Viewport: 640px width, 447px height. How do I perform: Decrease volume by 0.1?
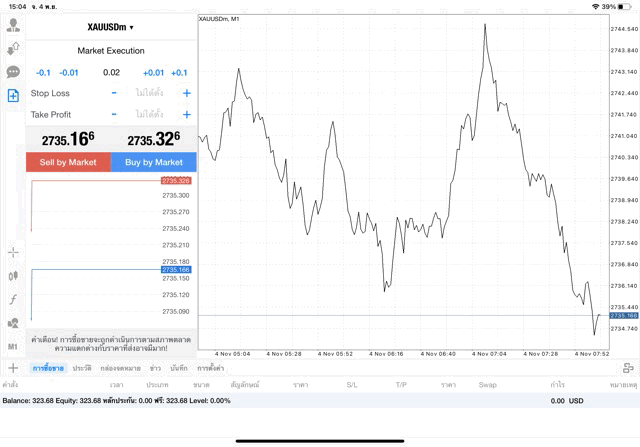point(43,73)
